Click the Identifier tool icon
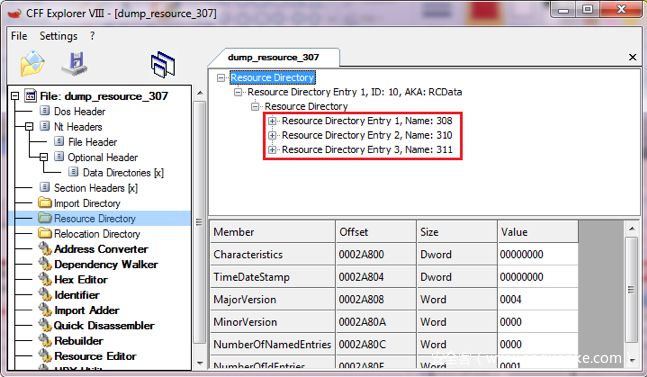 45,294
